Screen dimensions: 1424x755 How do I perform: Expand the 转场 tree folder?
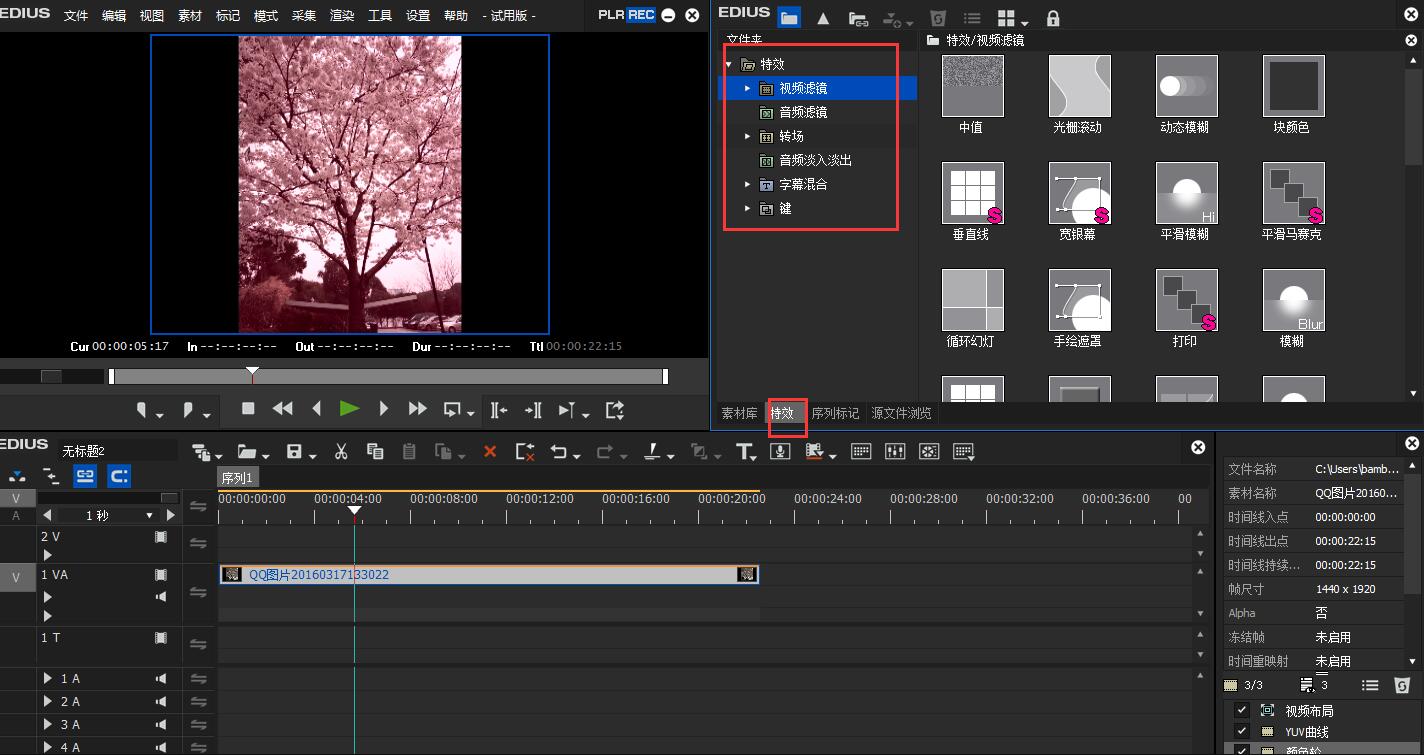tap(747, 136)
